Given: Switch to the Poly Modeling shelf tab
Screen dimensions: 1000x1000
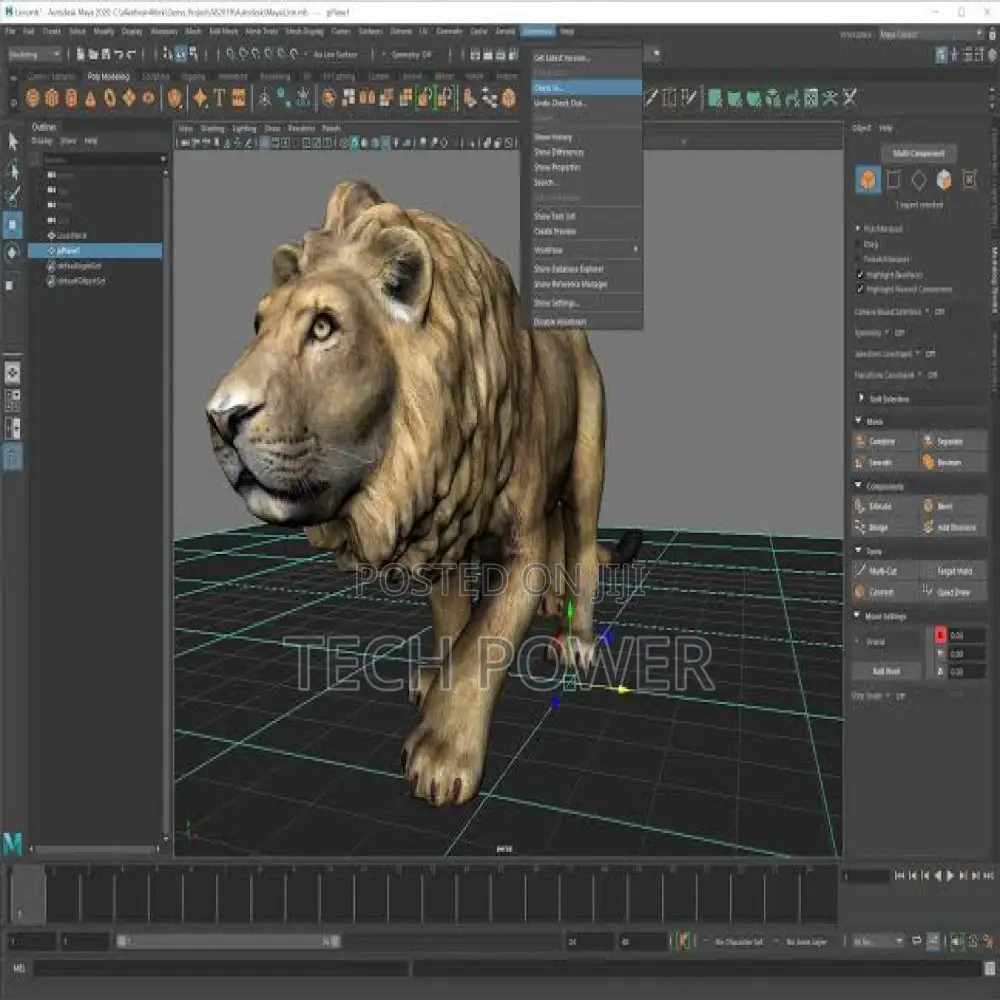Looking at the screenshot, I should (x=108, y=77).
